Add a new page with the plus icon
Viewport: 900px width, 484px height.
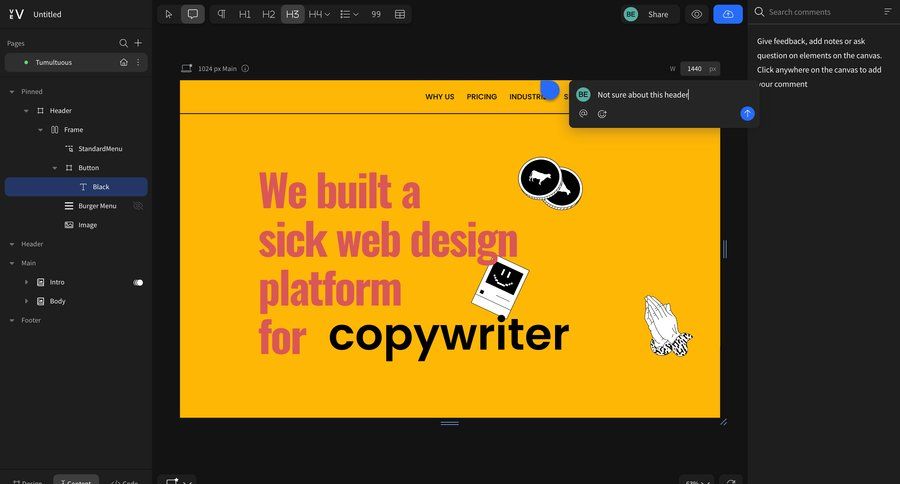138,43
